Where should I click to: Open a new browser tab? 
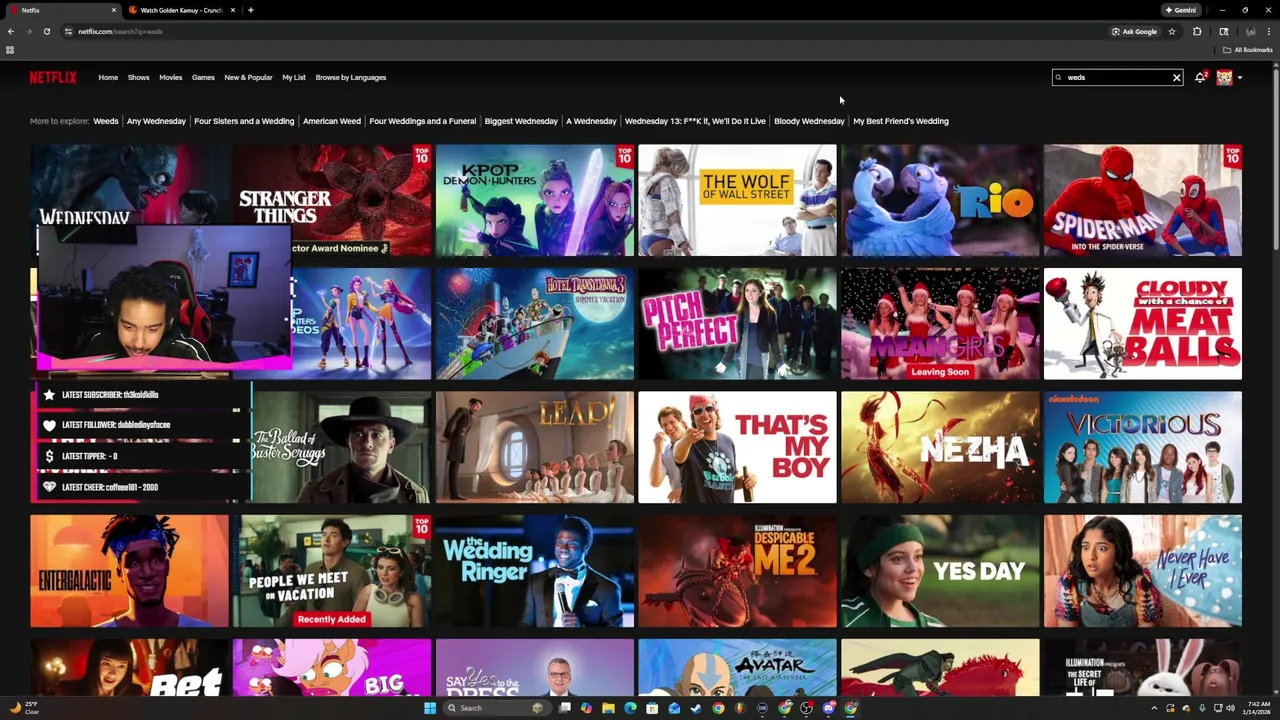point(250,10)
